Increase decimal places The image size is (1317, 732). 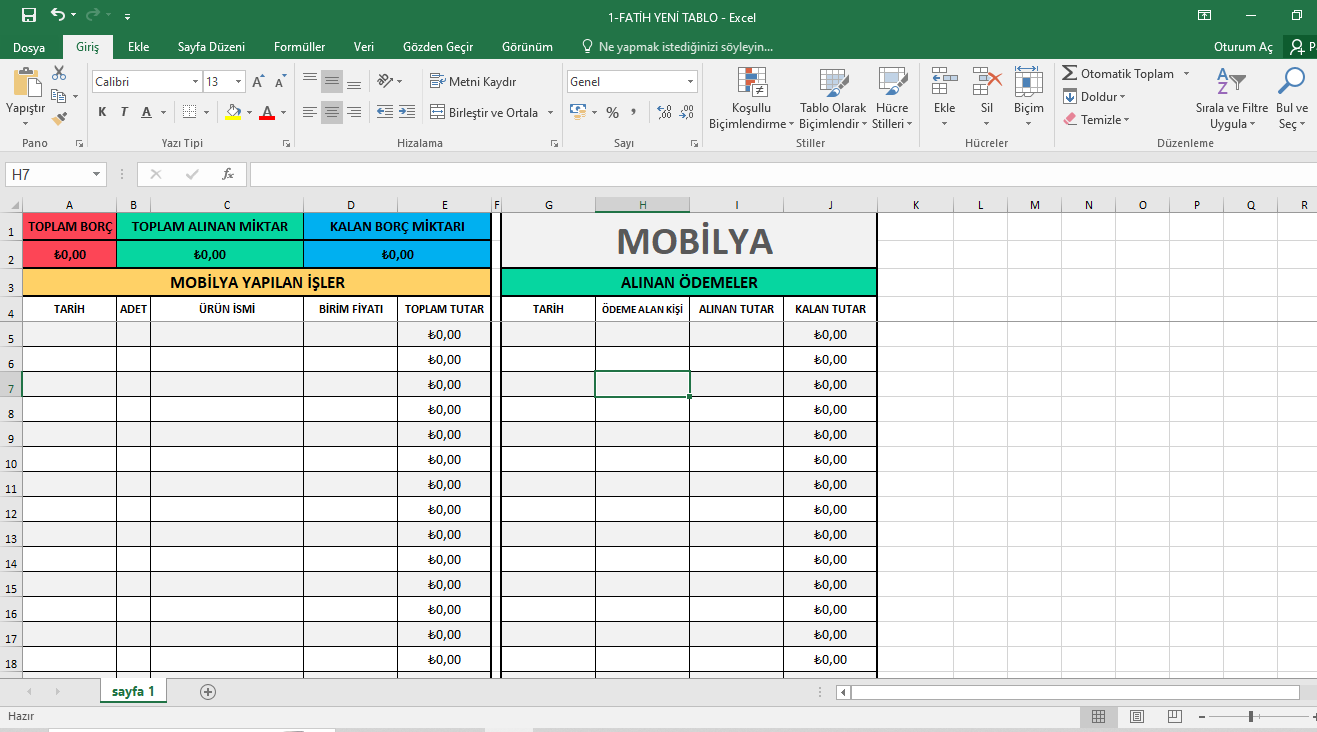pyautogui.click(x=665, y=112)
